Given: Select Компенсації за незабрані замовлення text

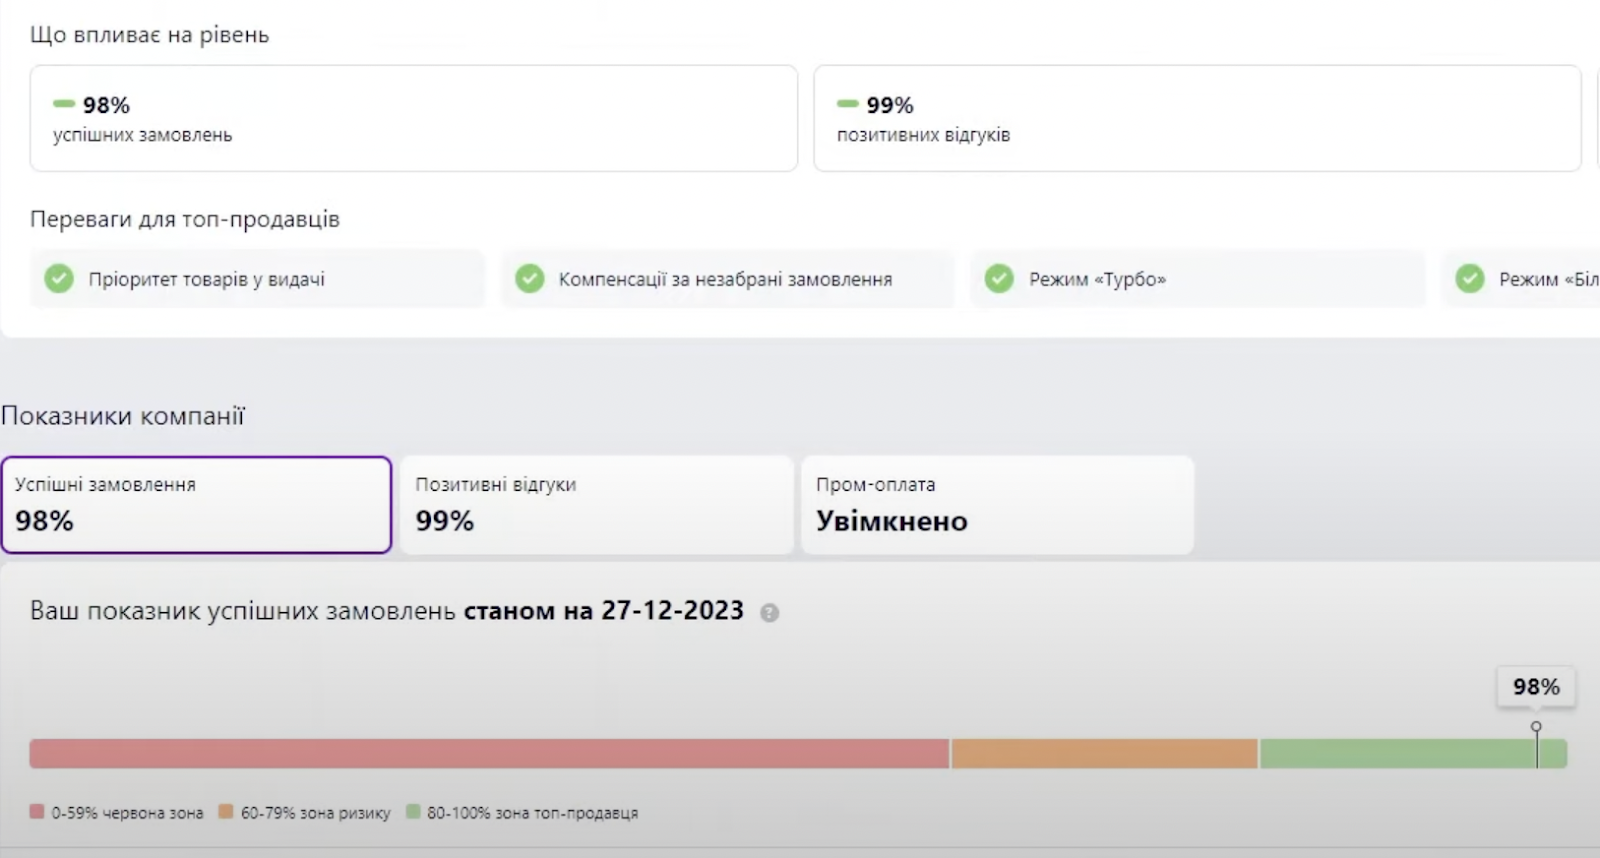Looking at the screenshot, I should [725, 279].
